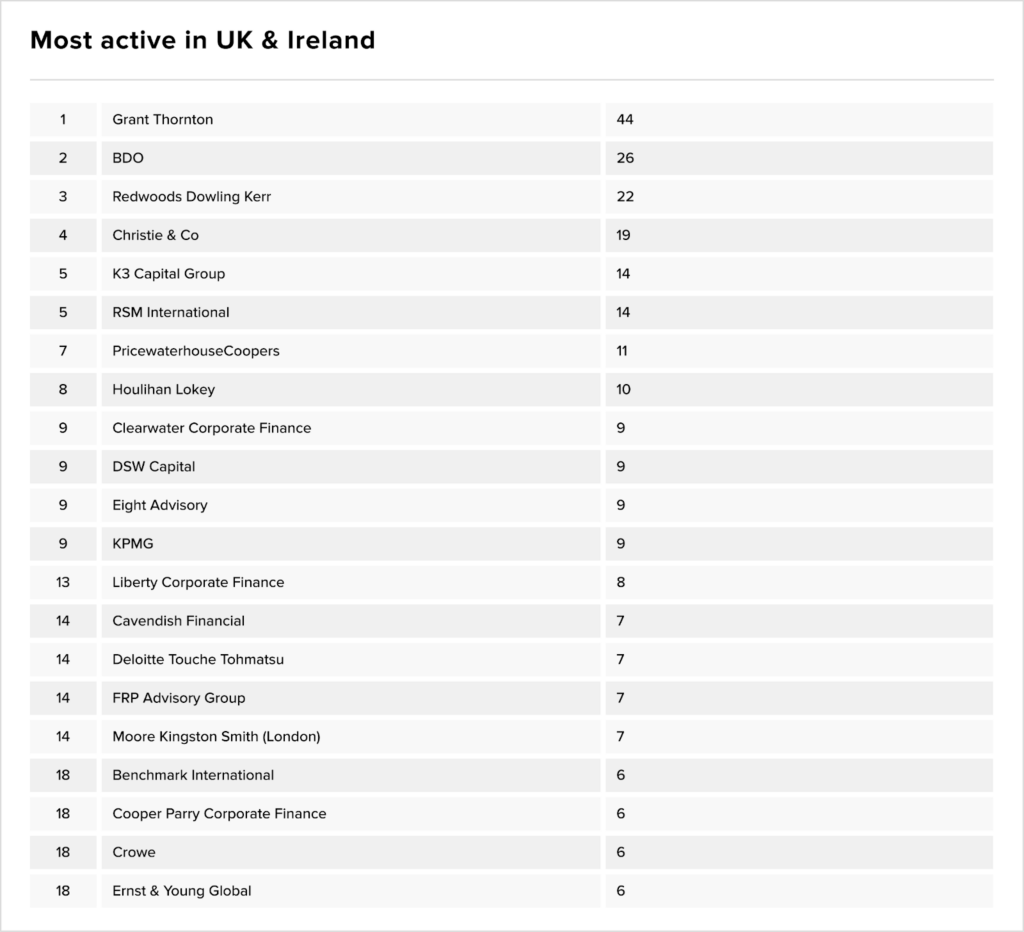This screenshot has width=1024, height=932.
Task: Click Redwoods Dowling Kerr in the list
Action: coord(191,197)
